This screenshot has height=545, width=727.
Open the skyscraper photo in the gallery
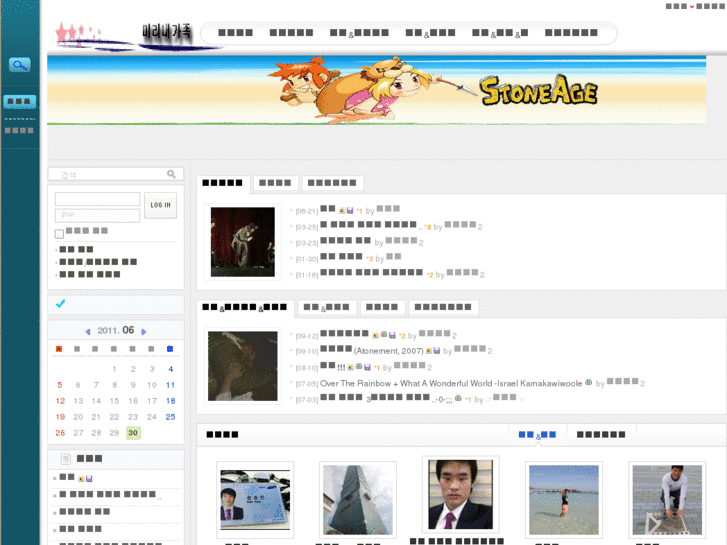[358, 500]
